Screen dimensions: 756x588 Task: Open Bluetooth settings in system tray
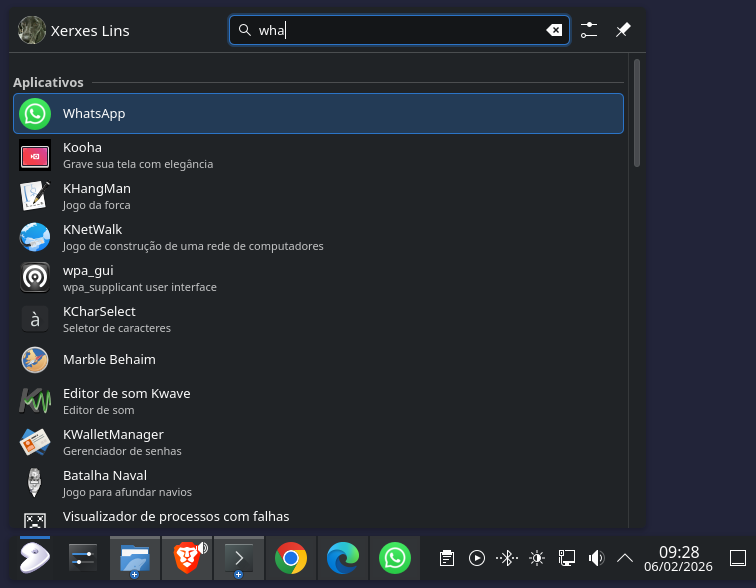(507, 558)
